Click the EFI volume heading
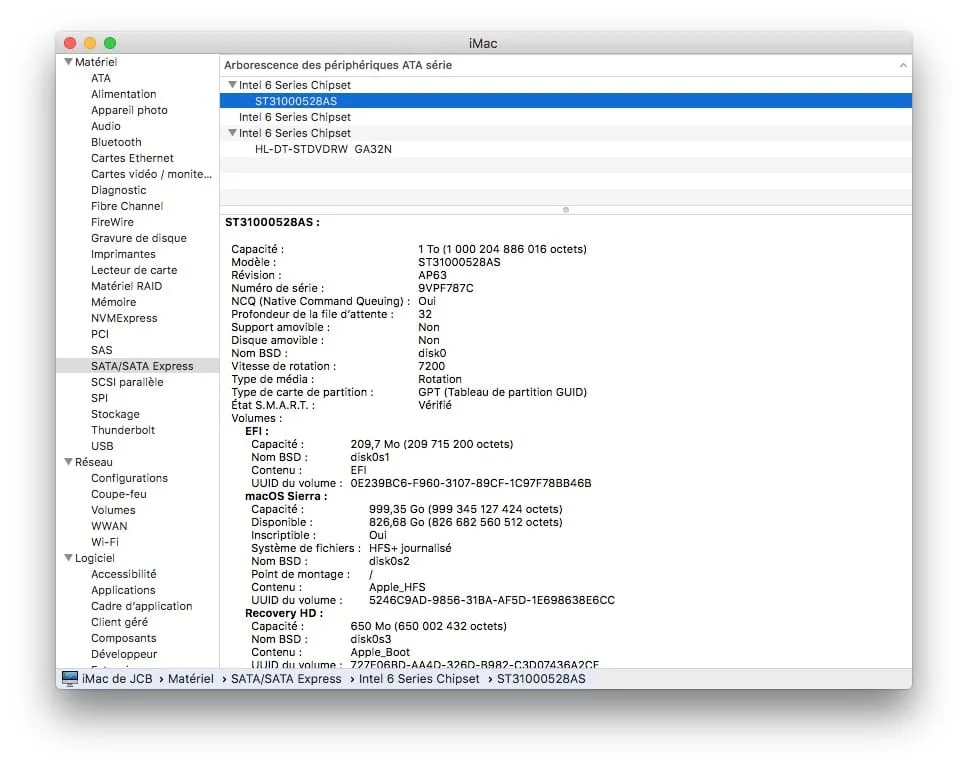The image size is (968, 769). (x=257, y=431)
